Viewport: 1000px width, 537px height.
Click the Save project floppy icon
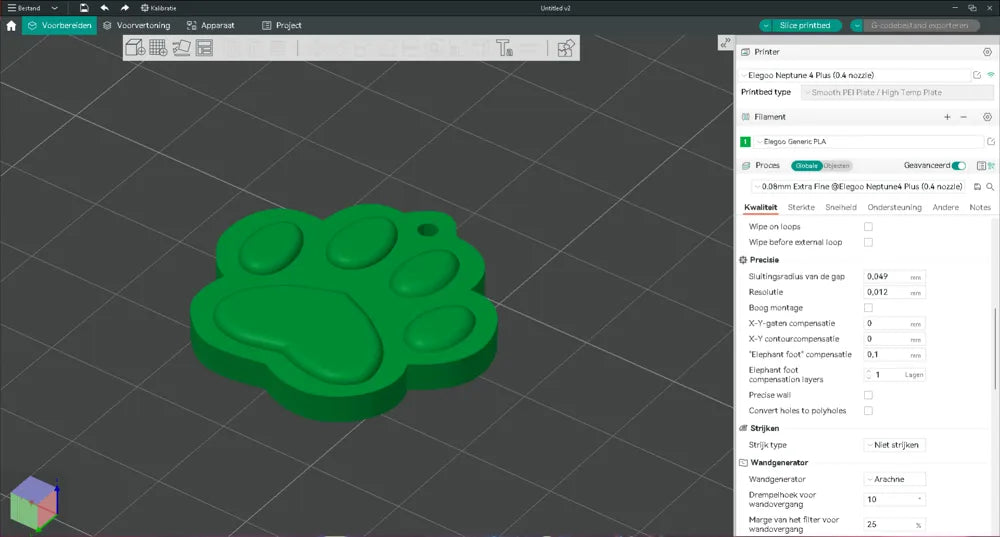[x=84, y=7]
